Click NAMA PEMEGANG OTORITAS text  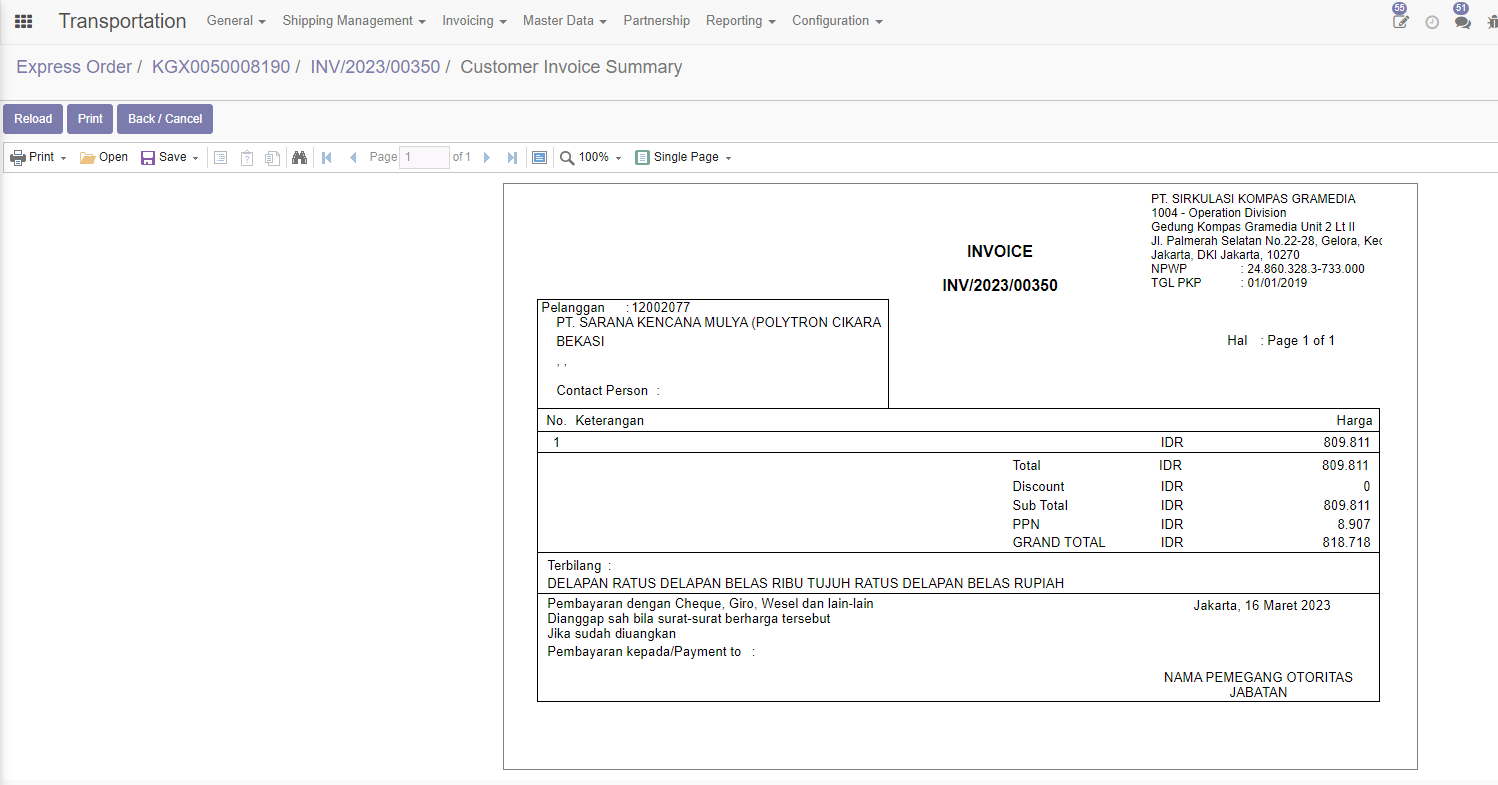(1258, 678)
